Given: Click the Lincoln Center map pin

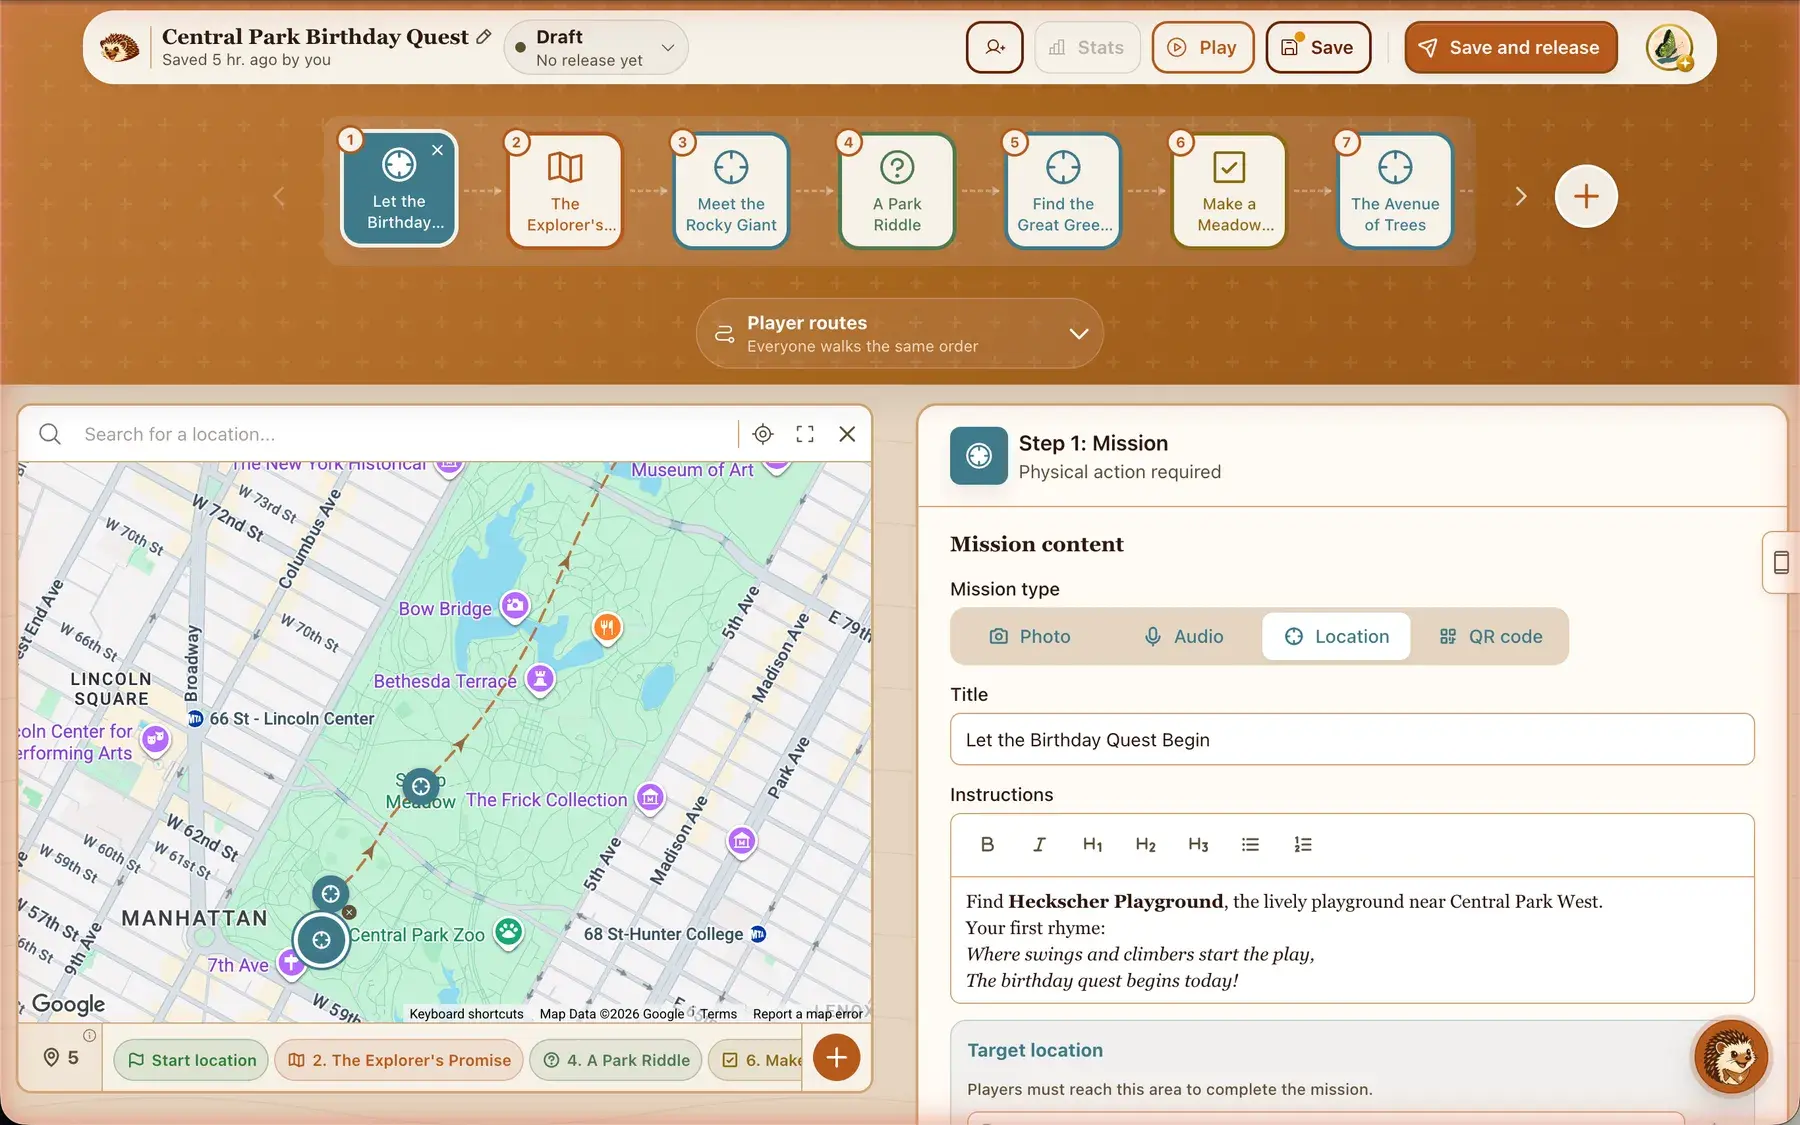Looking at the screenshot, I should [155, 740].
